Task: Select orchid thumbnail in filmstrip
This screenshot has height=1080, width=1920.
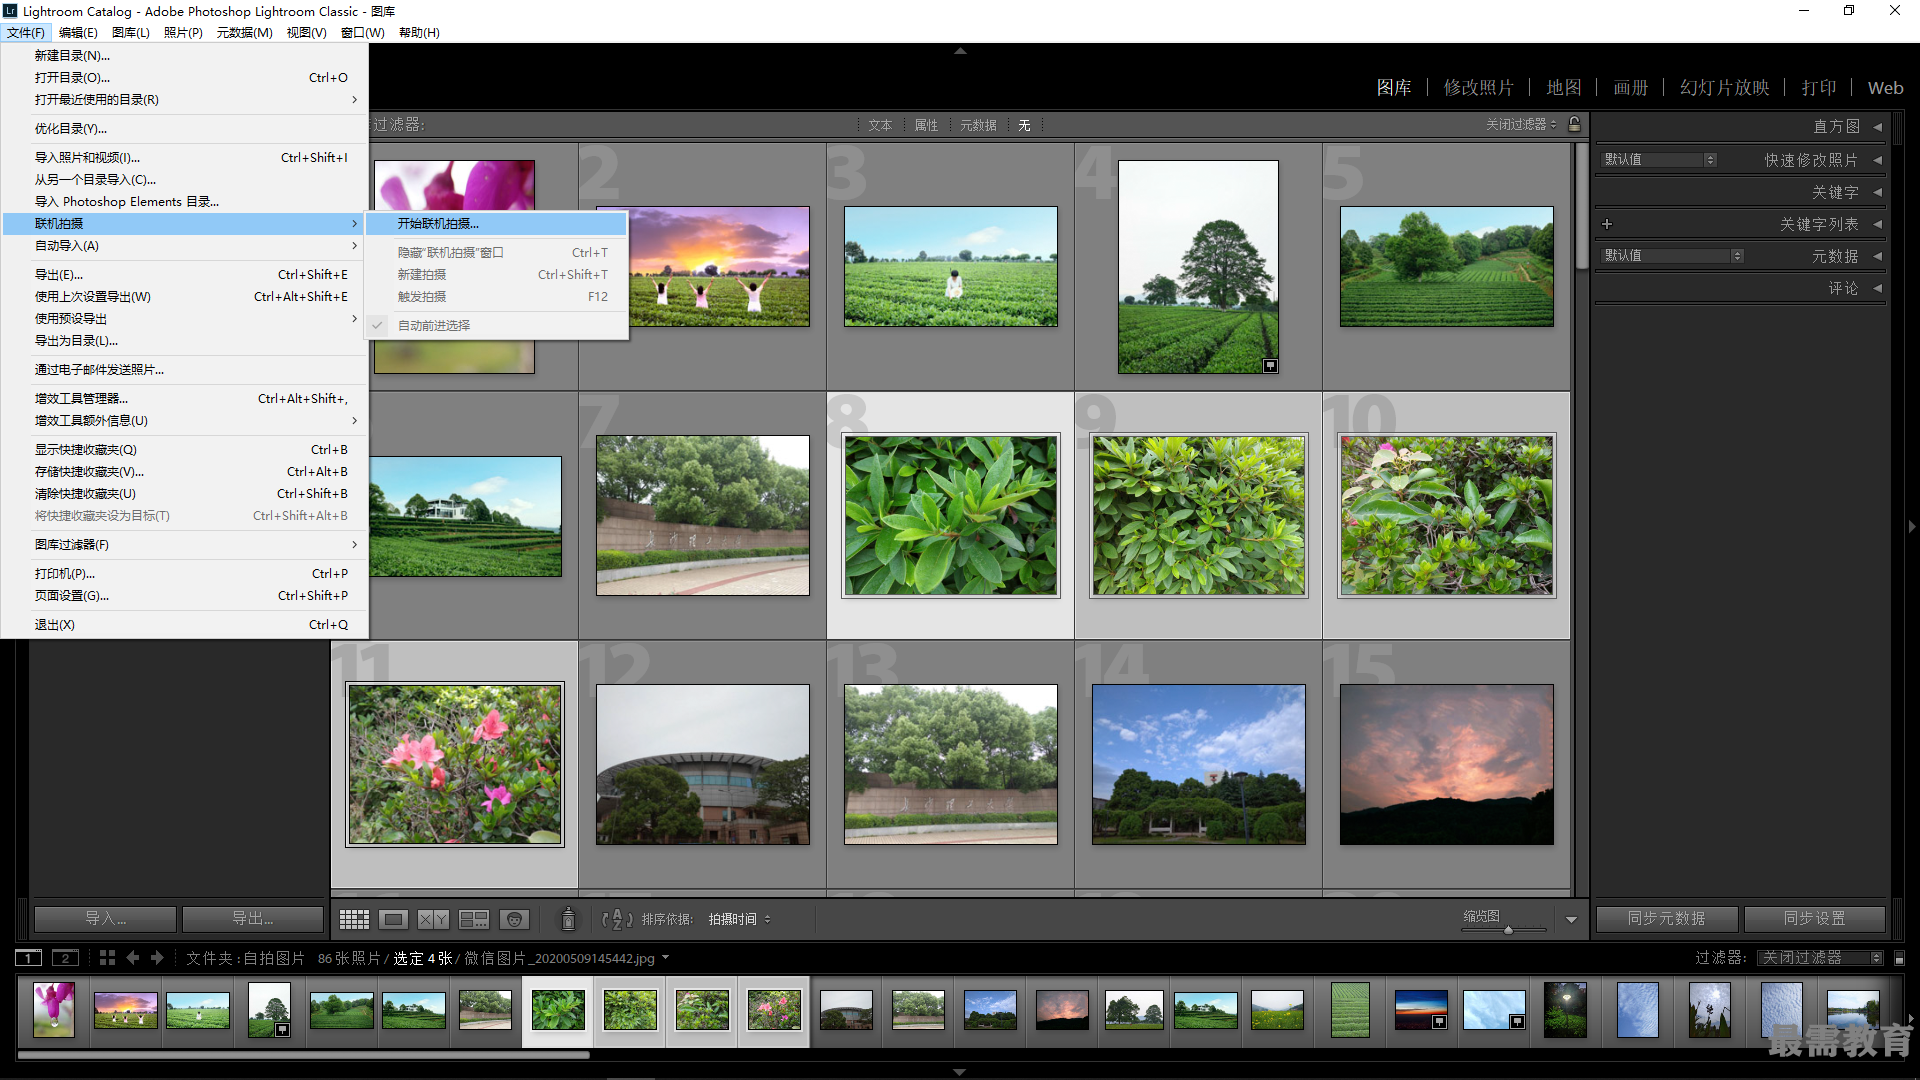Action: [54, 1010]
